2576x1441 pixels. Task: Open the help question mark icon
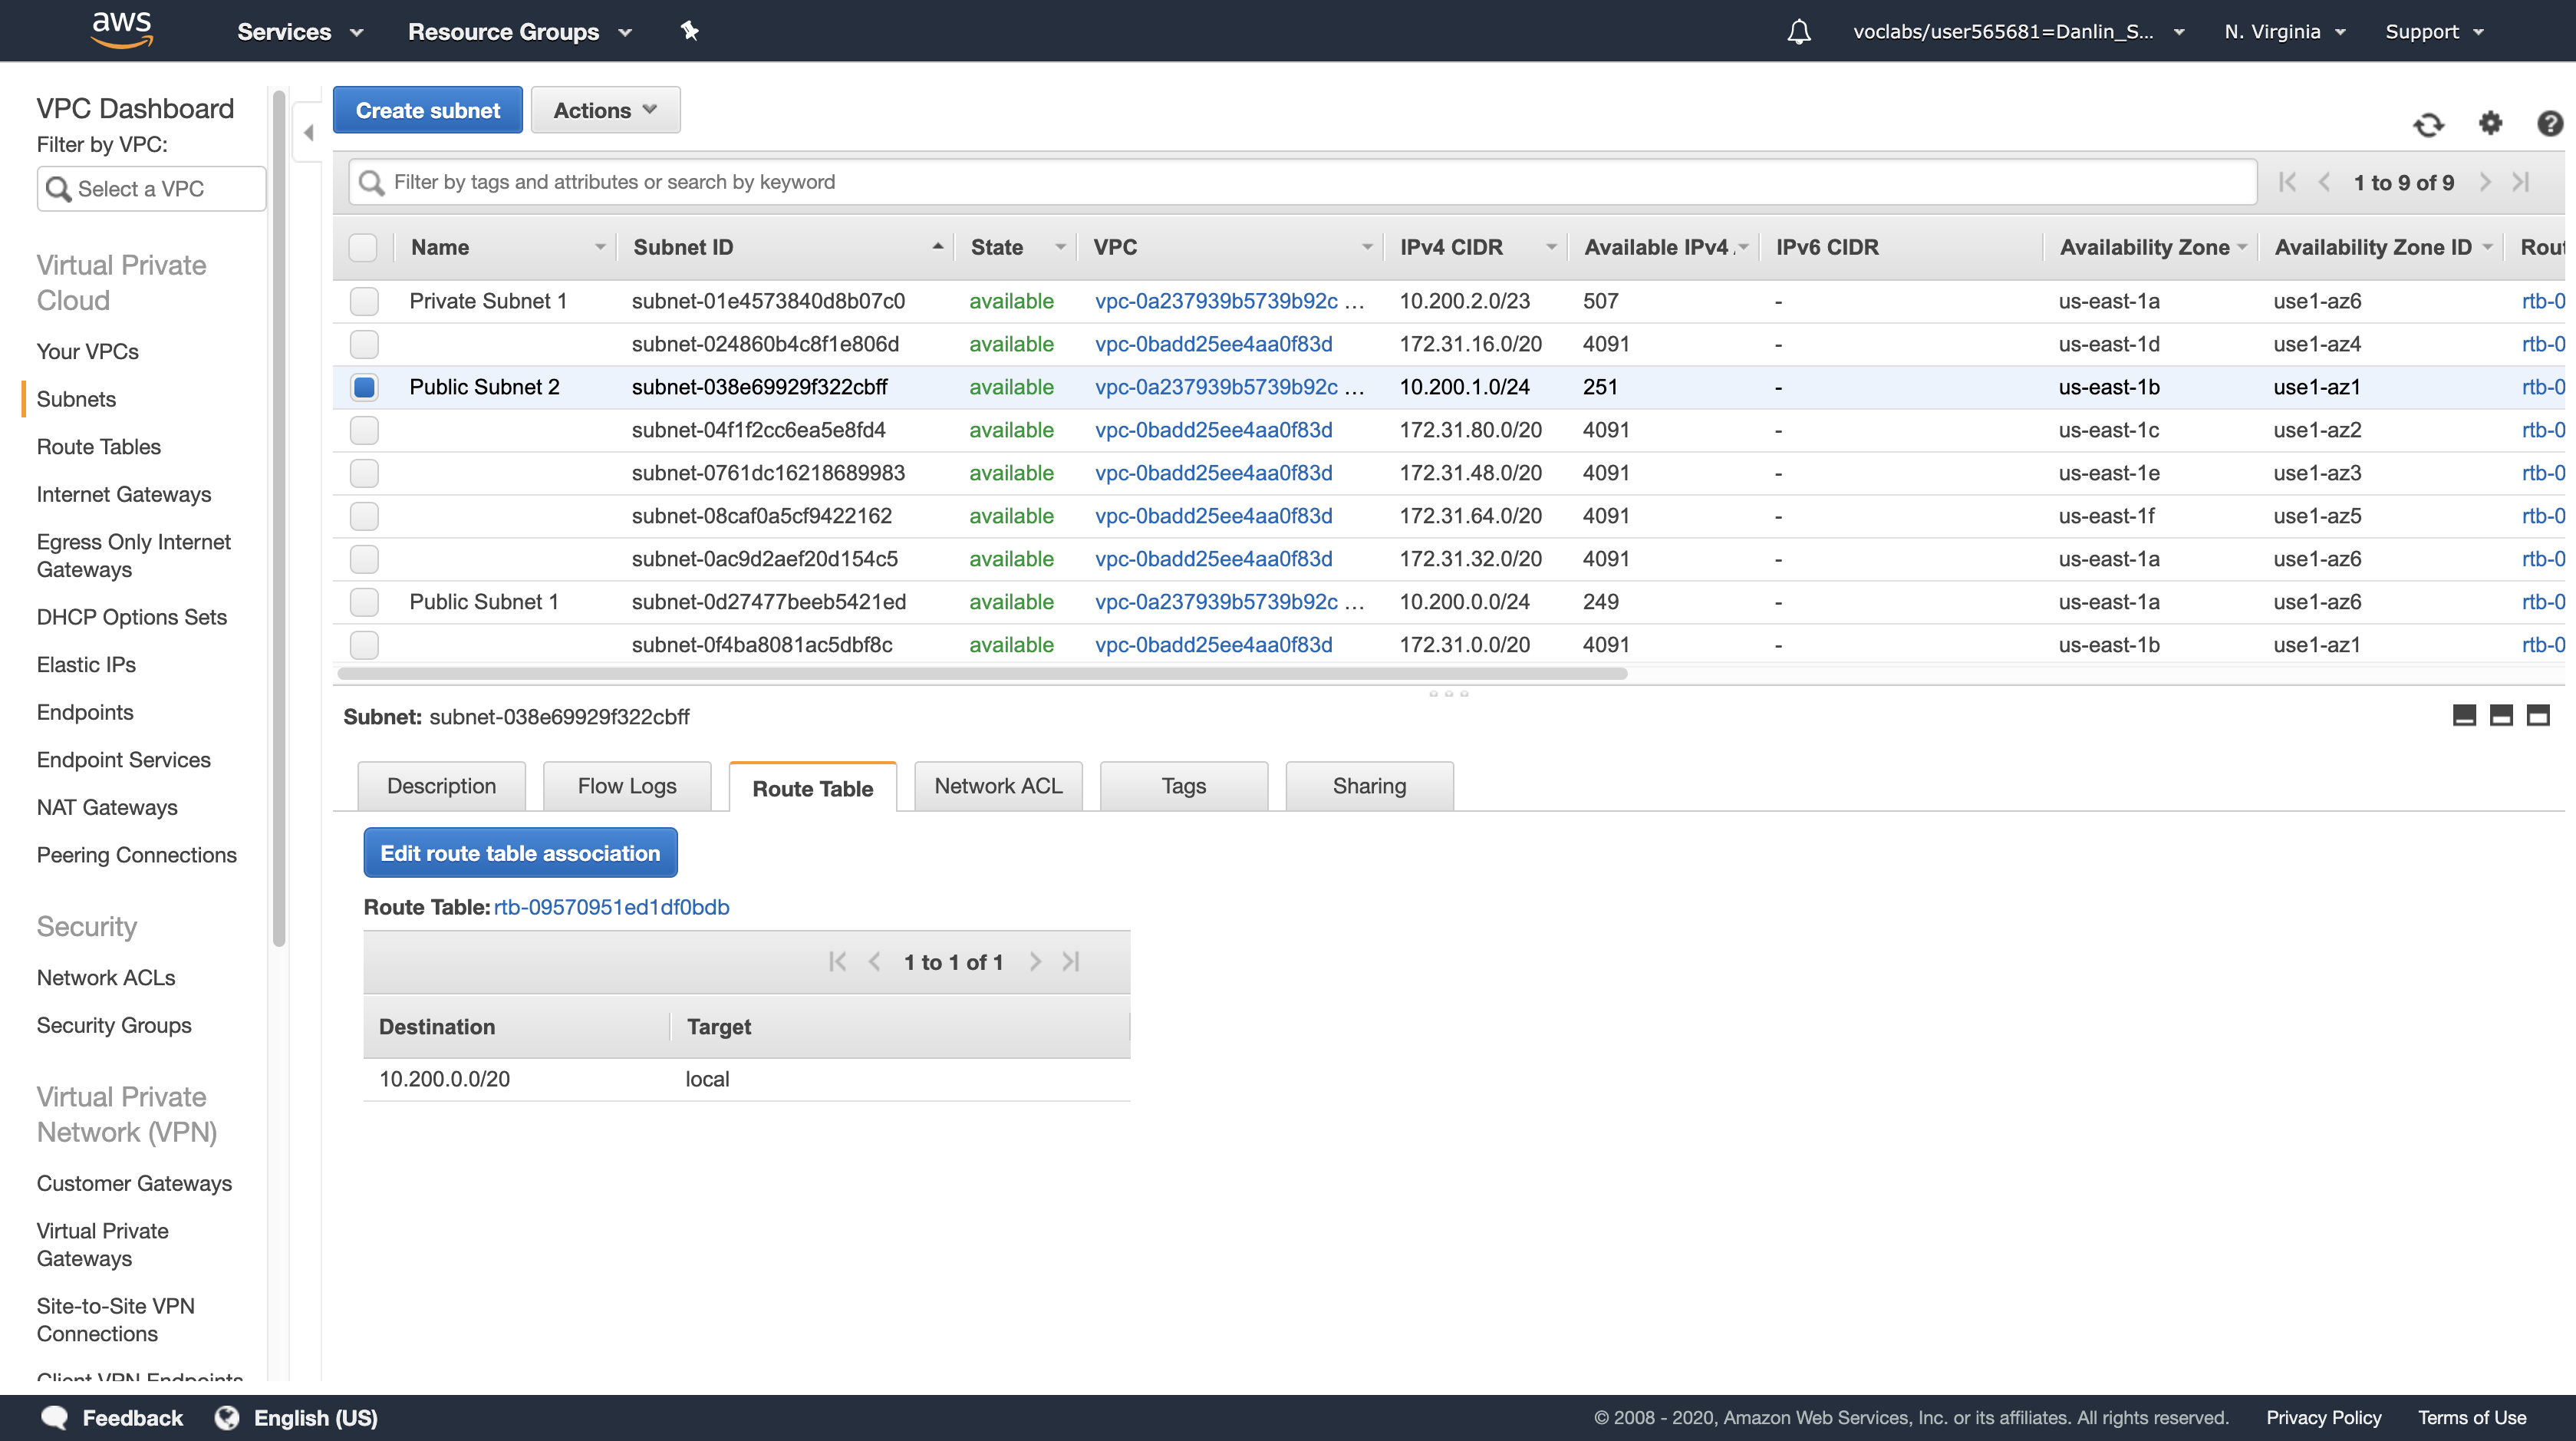pos(2549,123)
